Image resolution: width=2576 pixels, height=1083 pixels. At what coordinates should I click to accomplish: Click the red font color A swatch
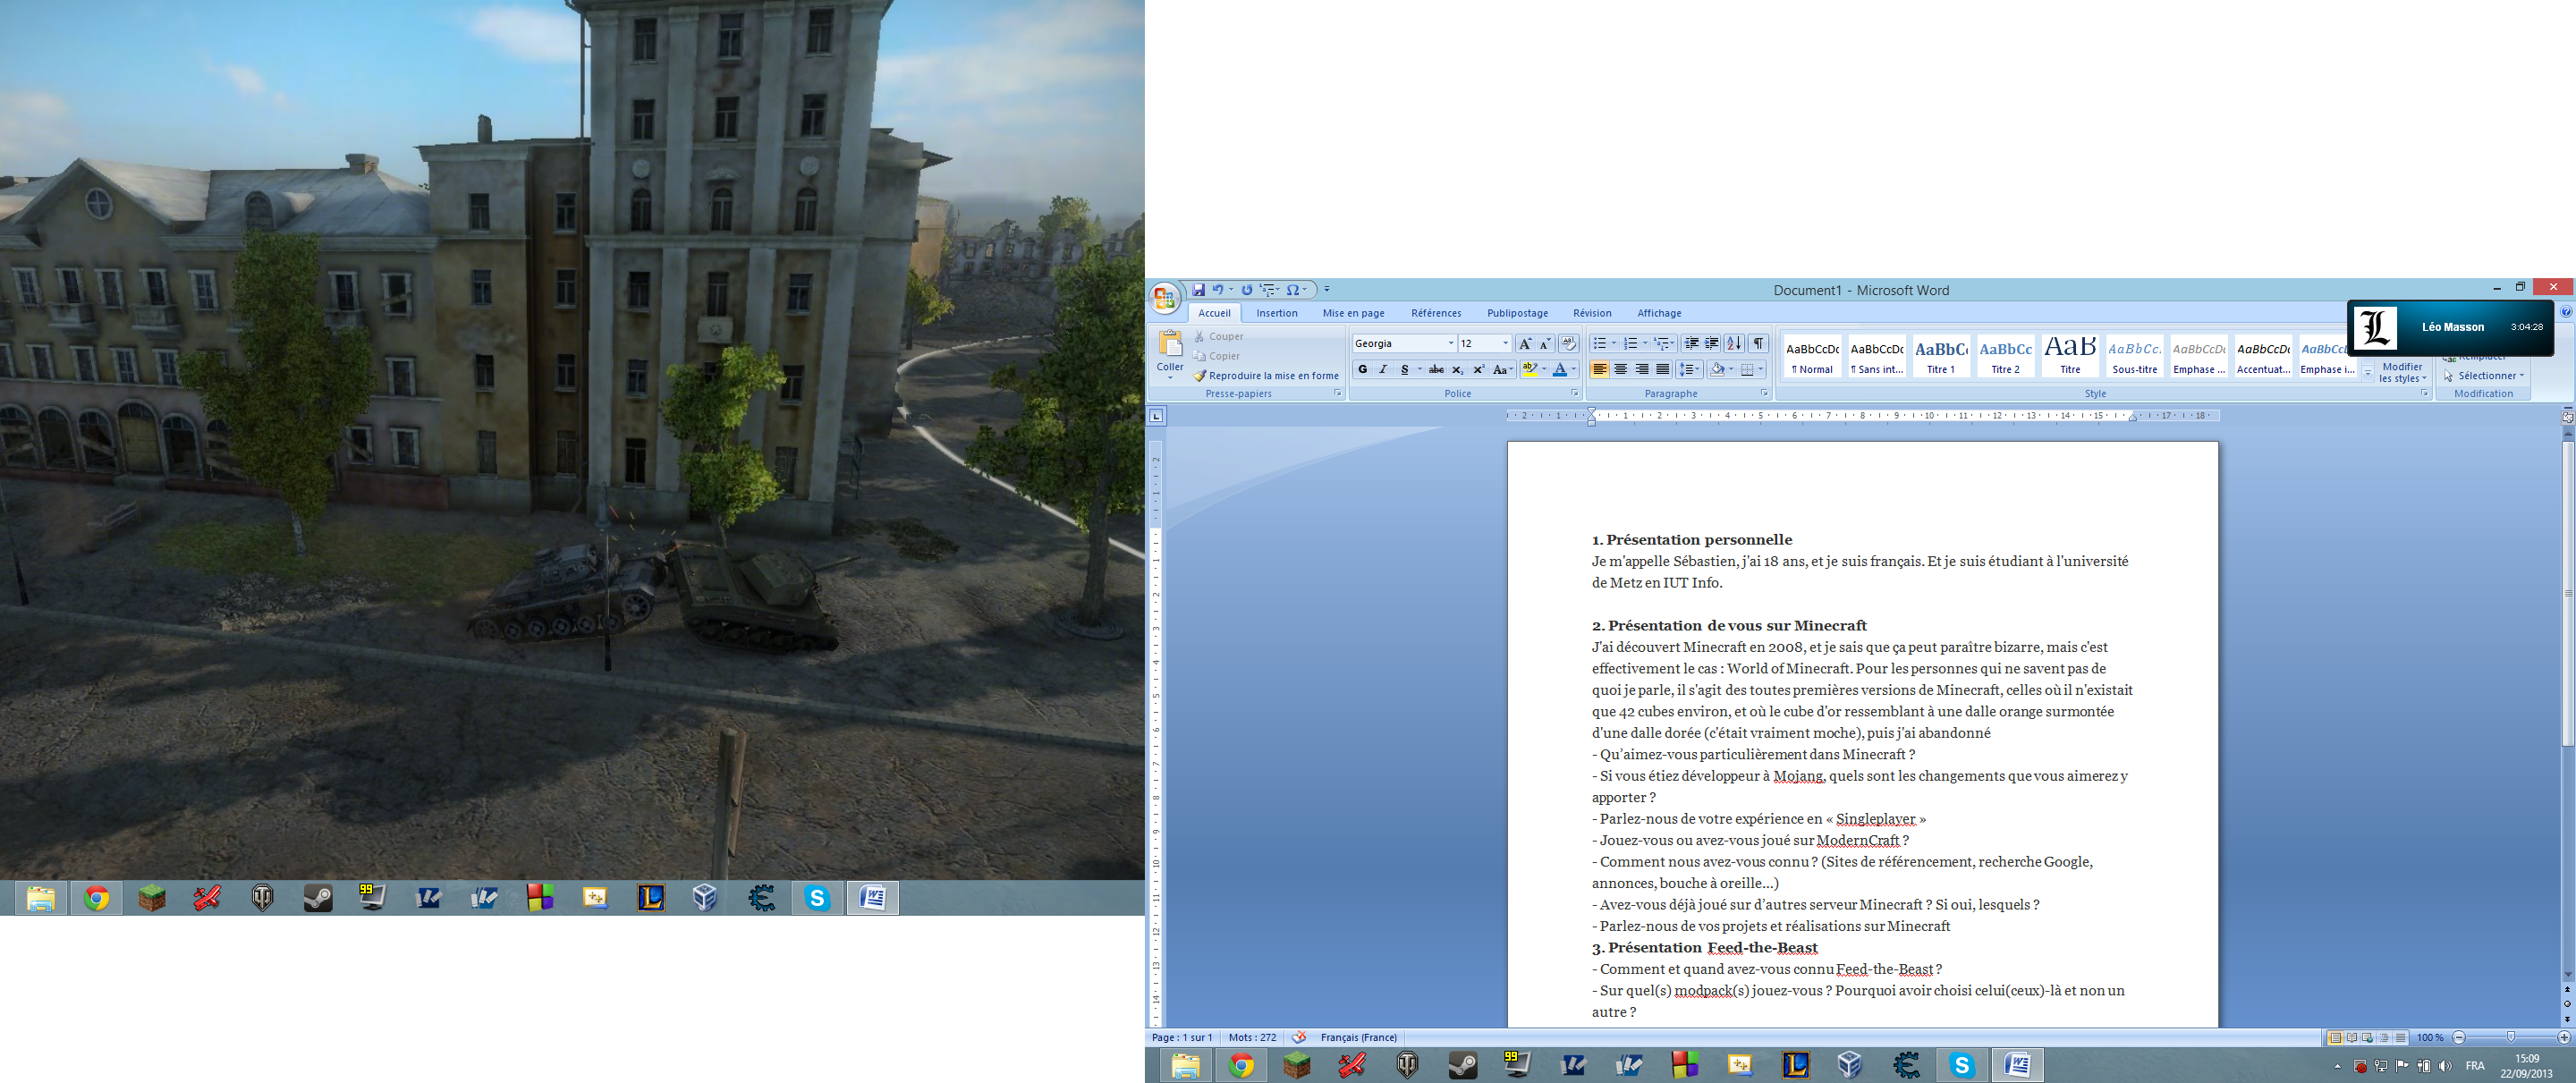(x=1559, y=370)
